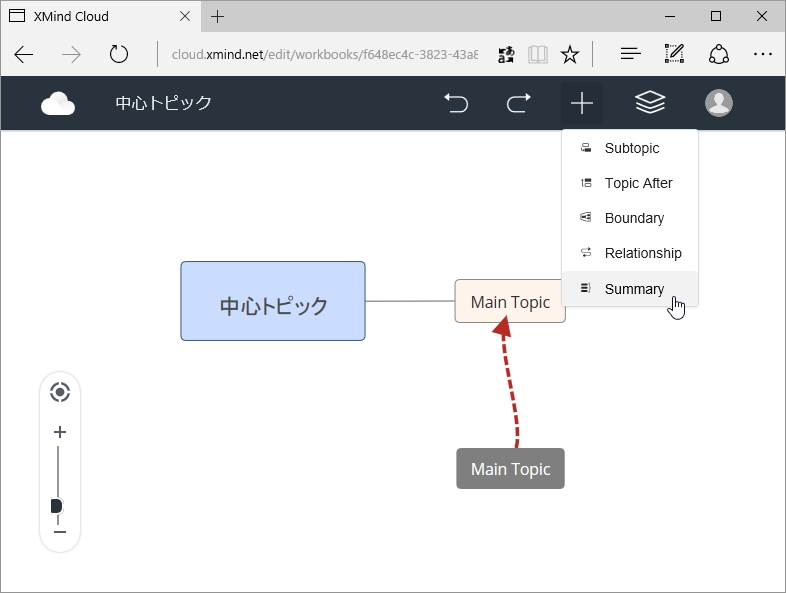This screenshot has height=593, width=786.
Task: Click the XMind cloud home icon
Action: coord(58,103)
